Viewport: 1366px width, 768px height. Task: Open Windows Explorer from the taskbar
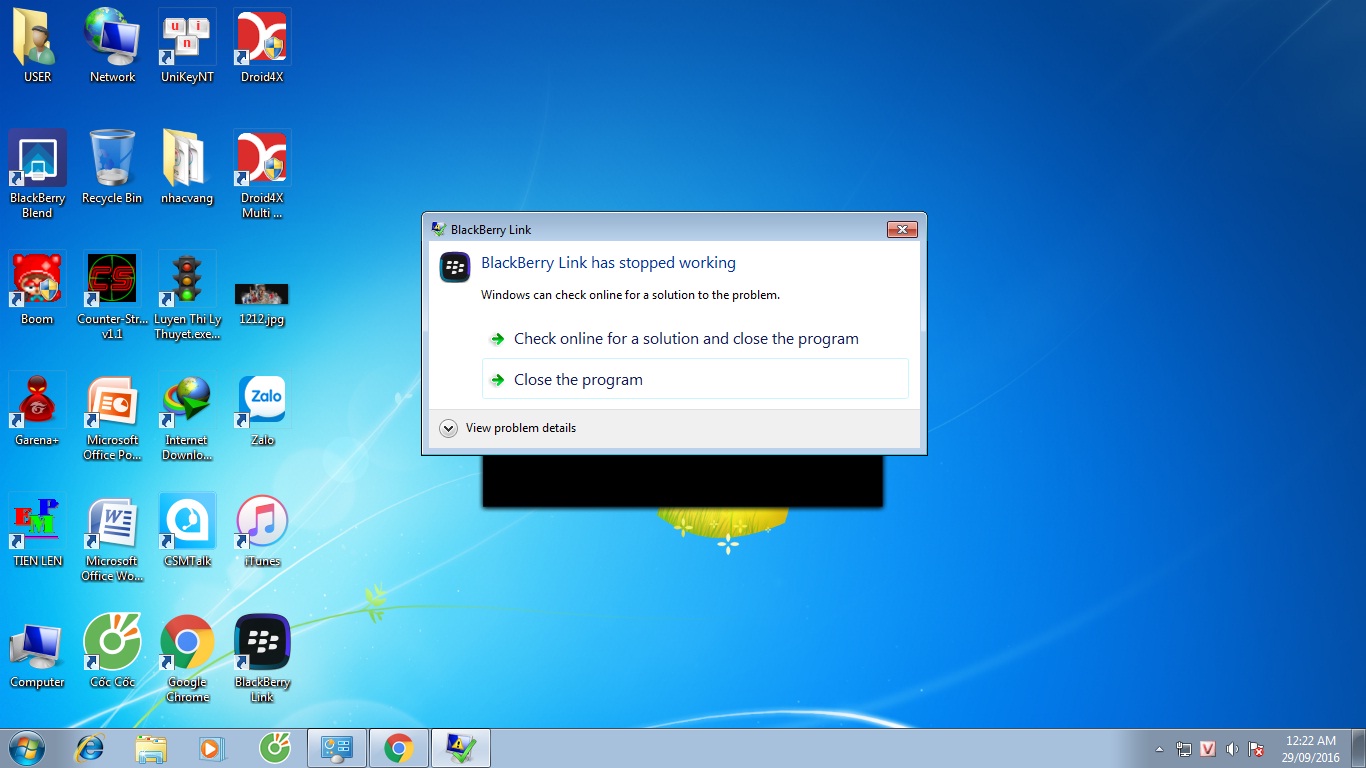point(151,748)
